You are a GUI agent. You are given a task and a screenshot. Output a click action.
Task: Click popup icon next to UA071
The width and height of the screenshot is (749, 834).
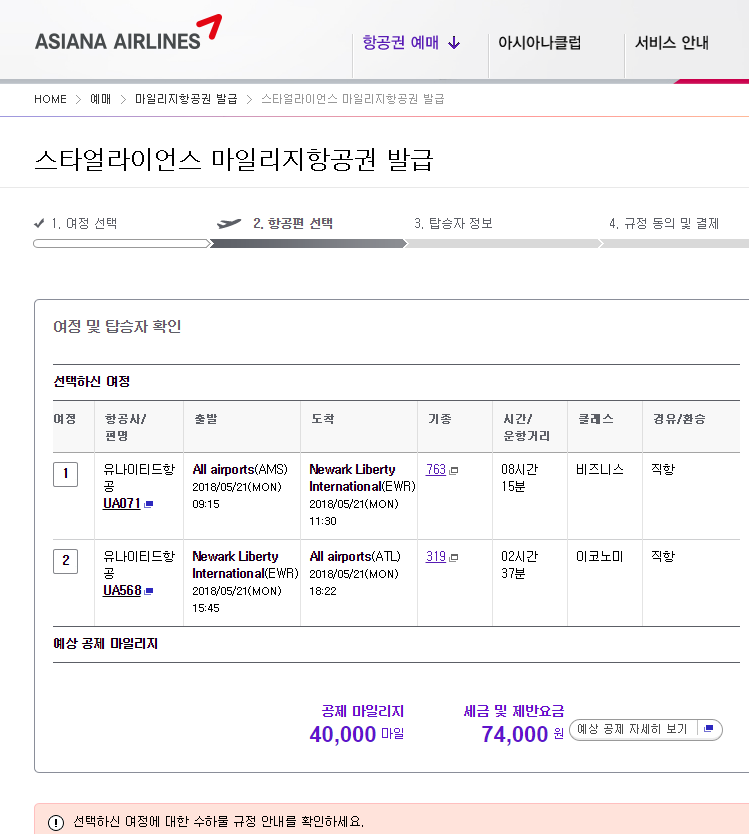click(148, 504)
